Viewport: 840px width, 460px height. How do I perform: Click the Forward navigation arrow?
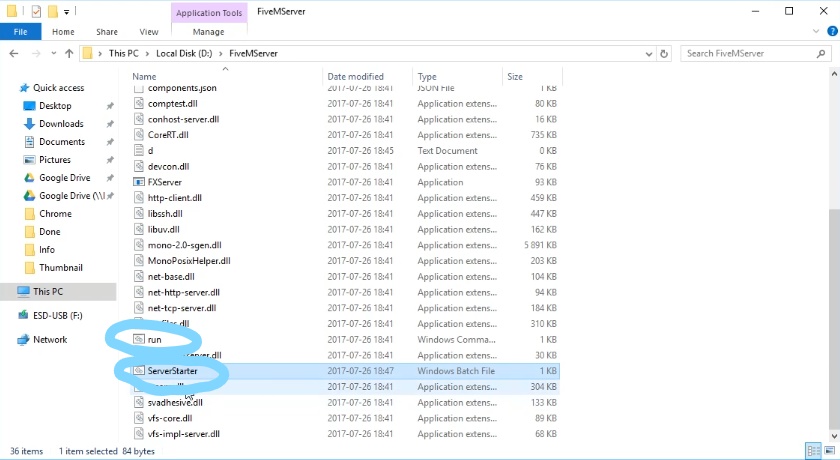pyautogui.click(x=36, y=53)
